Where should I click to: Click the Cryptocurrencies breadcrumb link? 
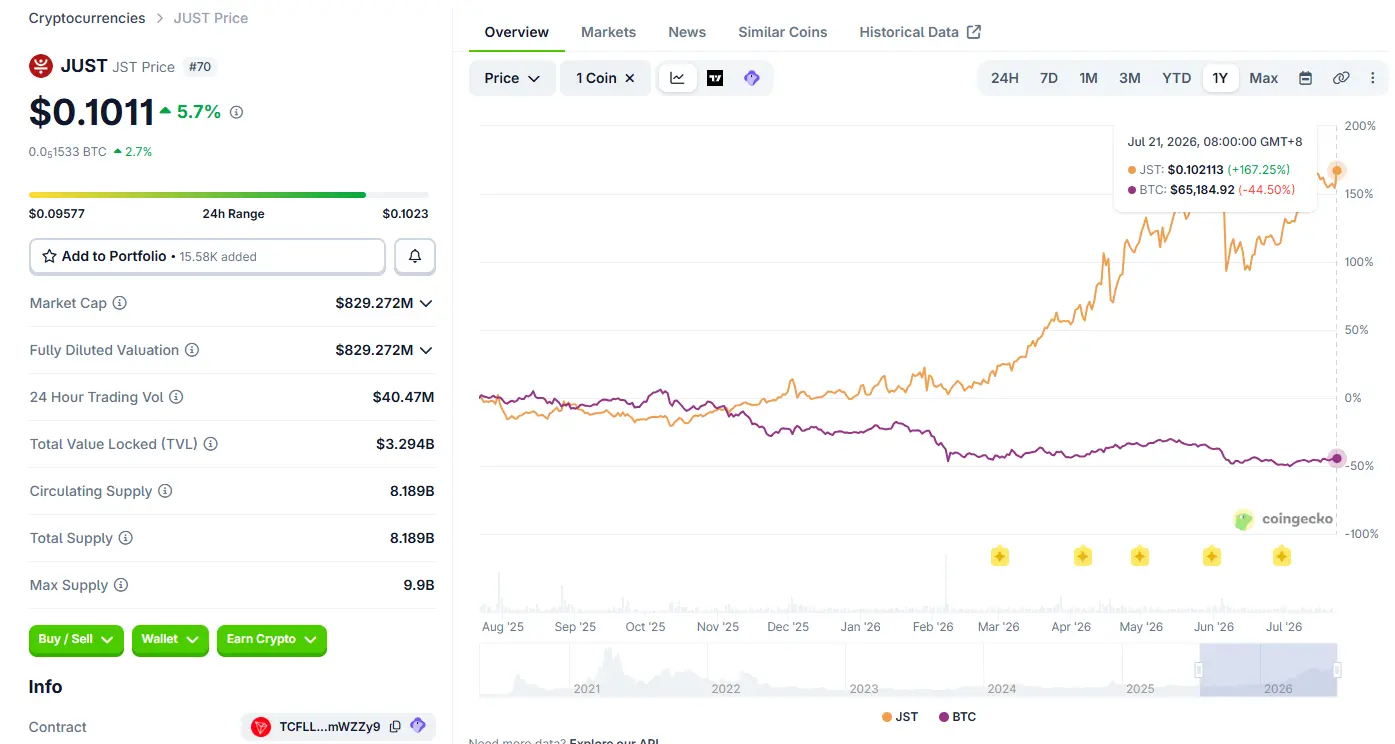(x=86, y=18)
